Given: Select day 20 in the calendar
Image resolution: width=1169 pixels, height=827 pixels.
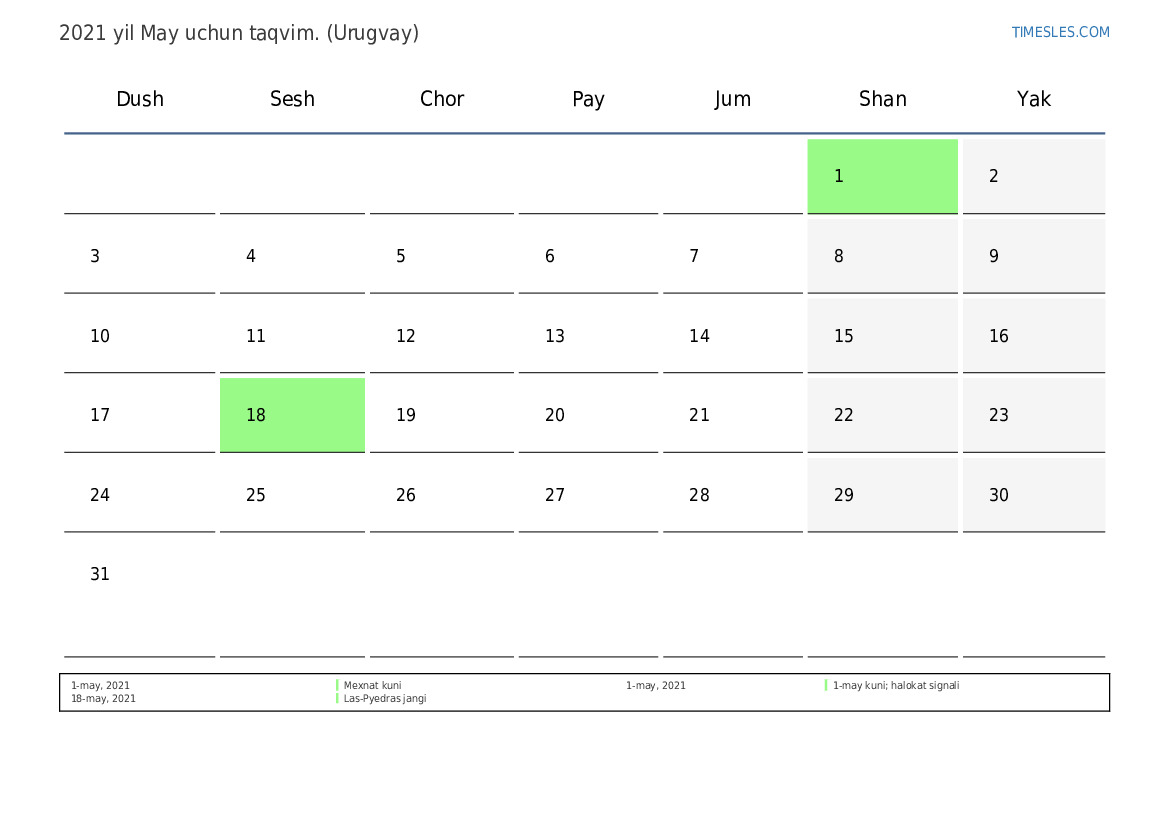Looking at the screenshot, I should (588, 415).
